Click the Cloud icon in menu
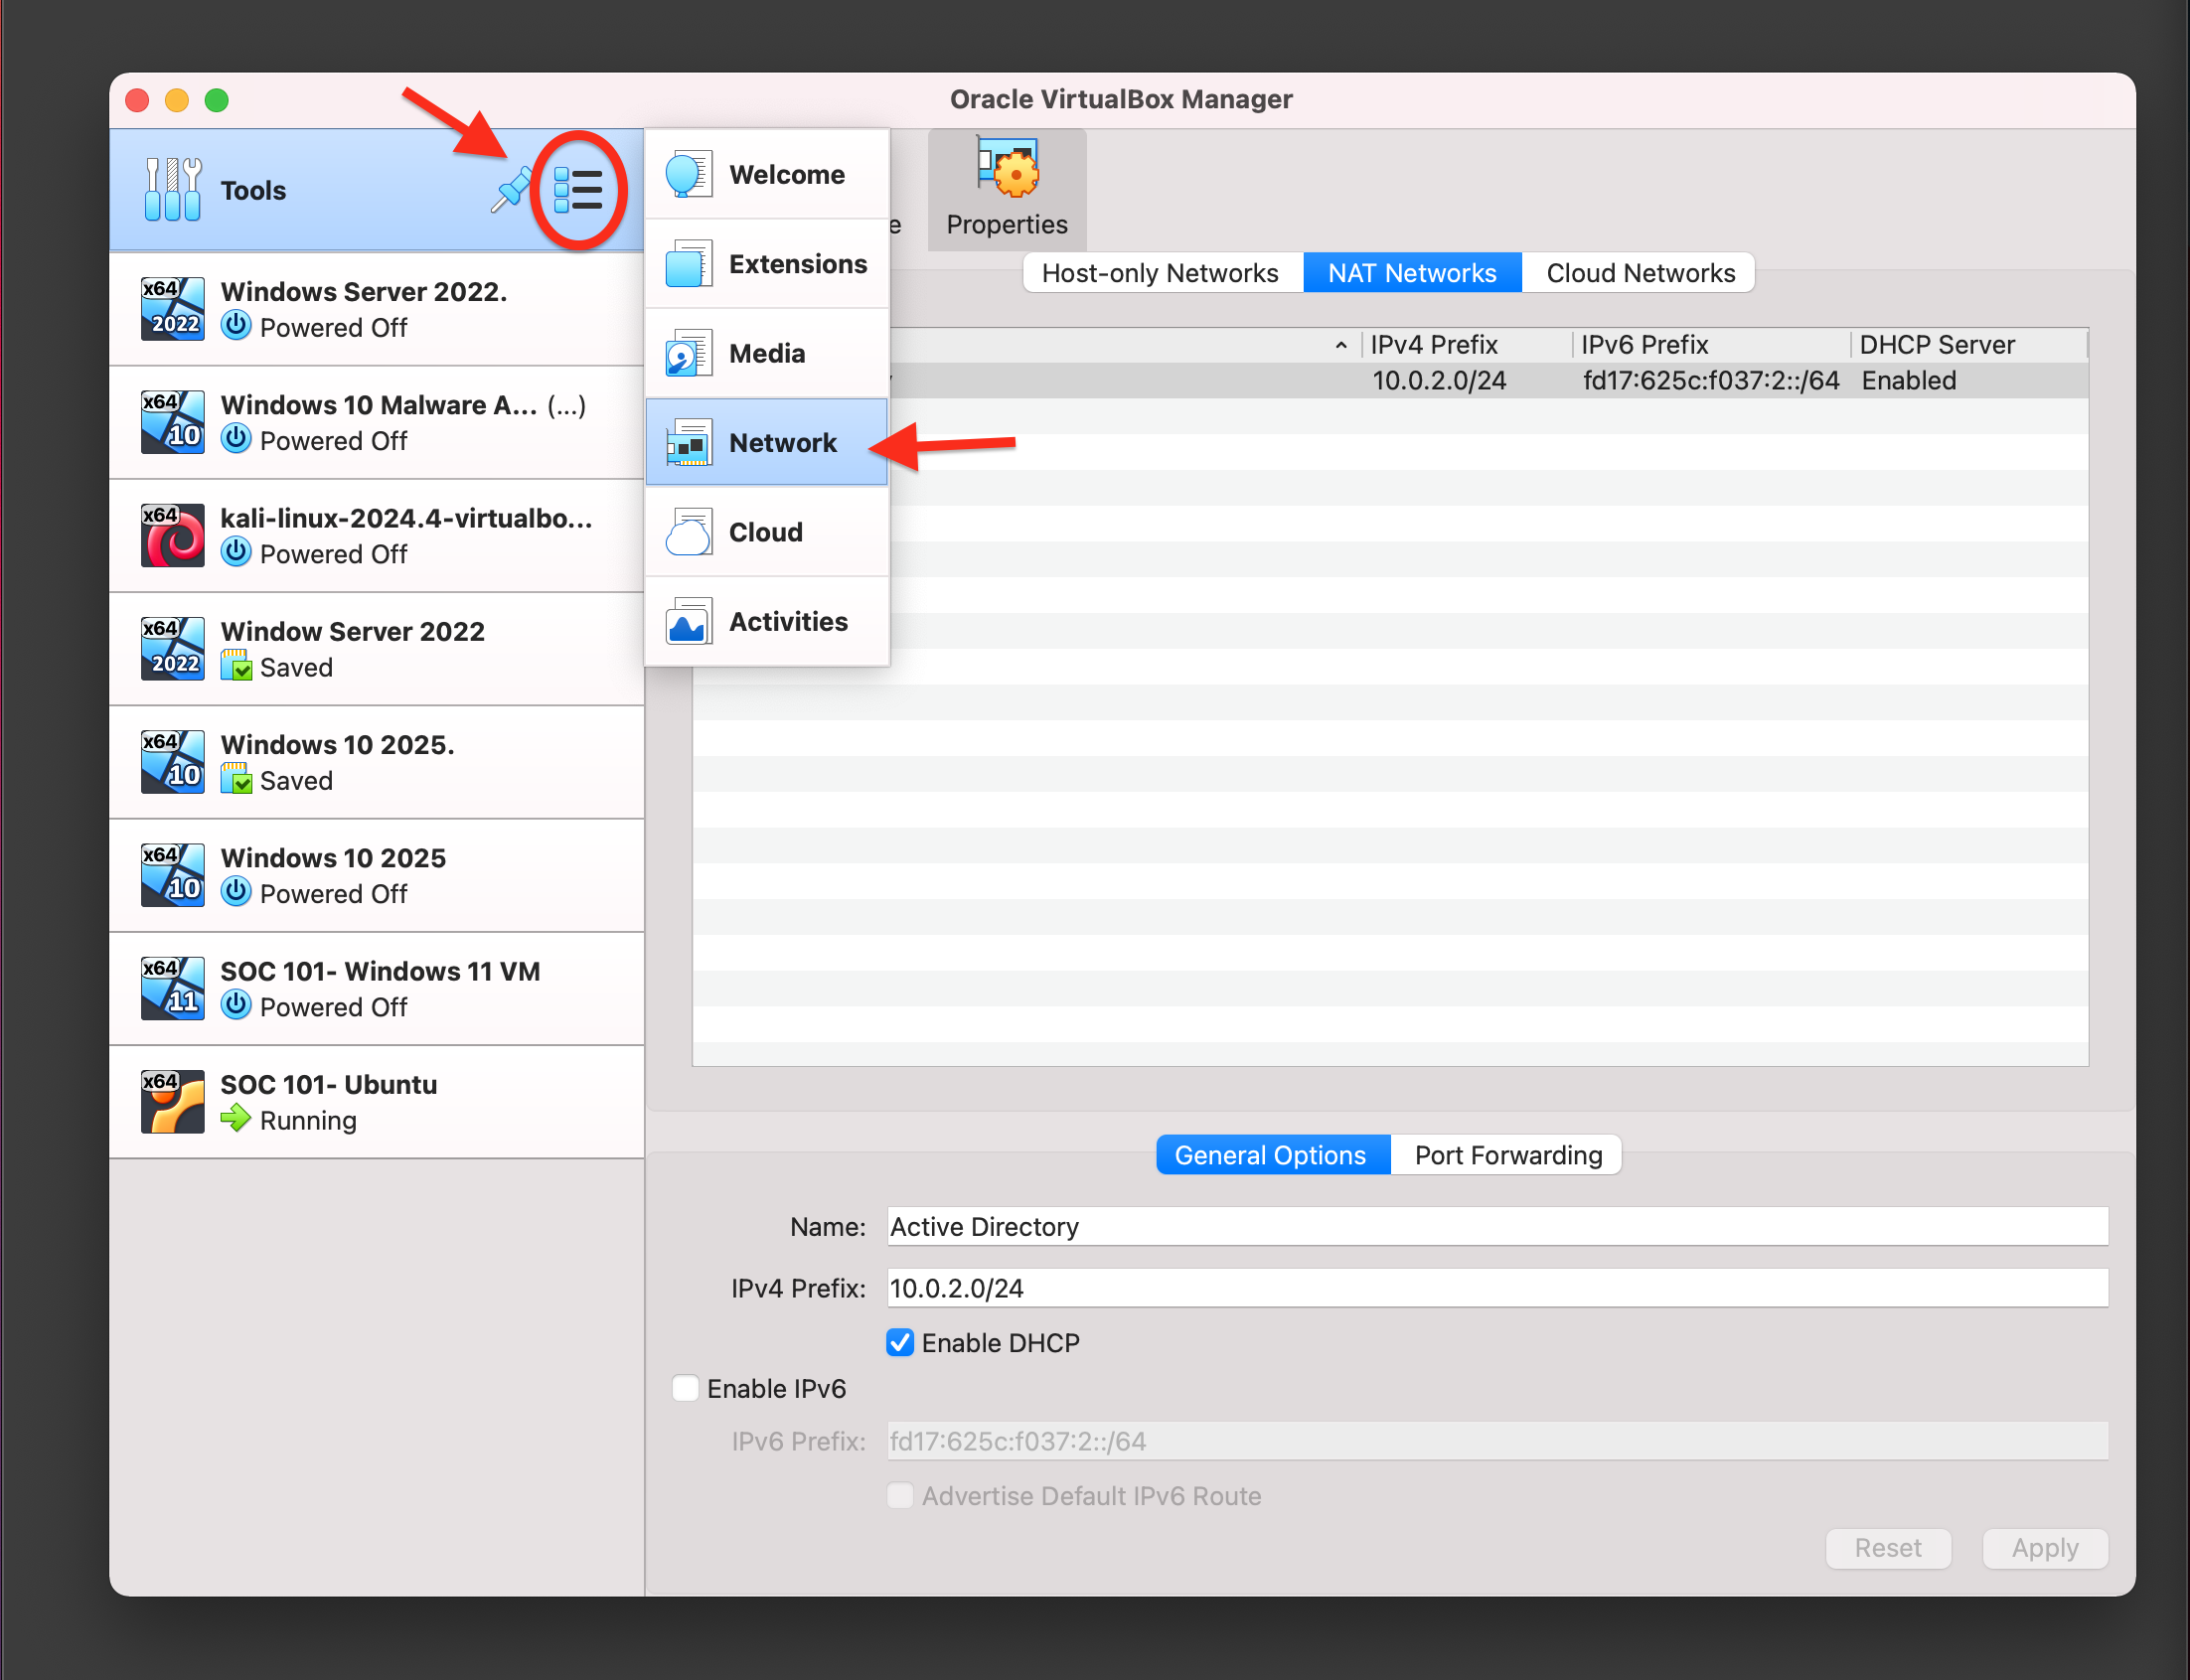This screenshot has width=2190, height=1680. point(689,532)
